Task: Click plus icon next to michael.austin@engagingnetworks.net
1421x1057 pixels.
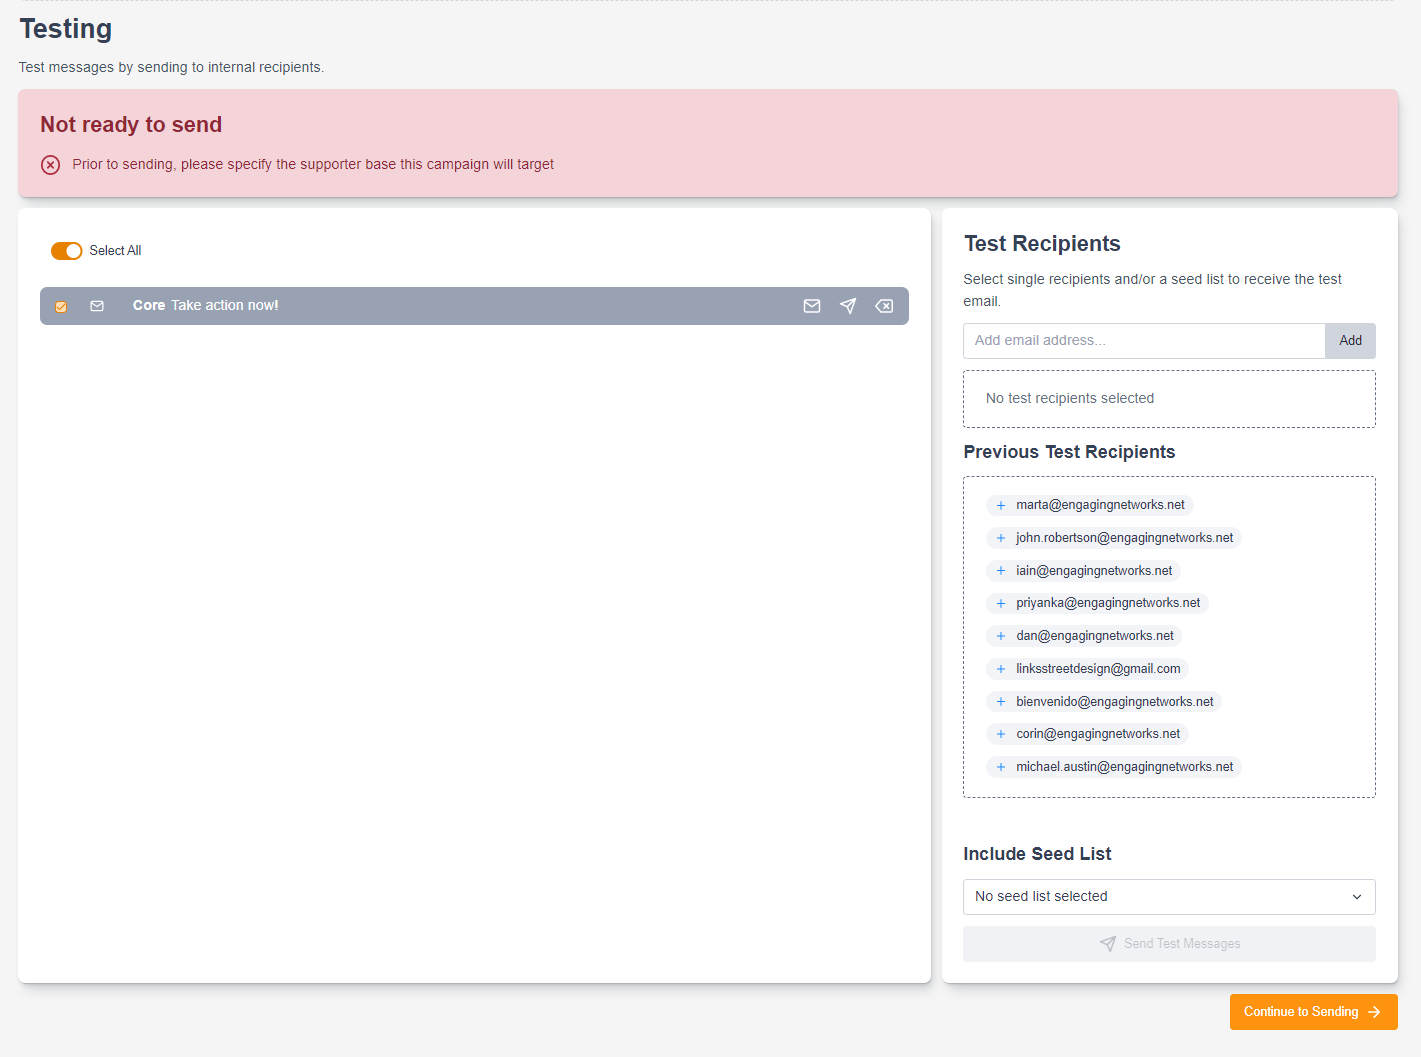Action: click(1000, 766)
